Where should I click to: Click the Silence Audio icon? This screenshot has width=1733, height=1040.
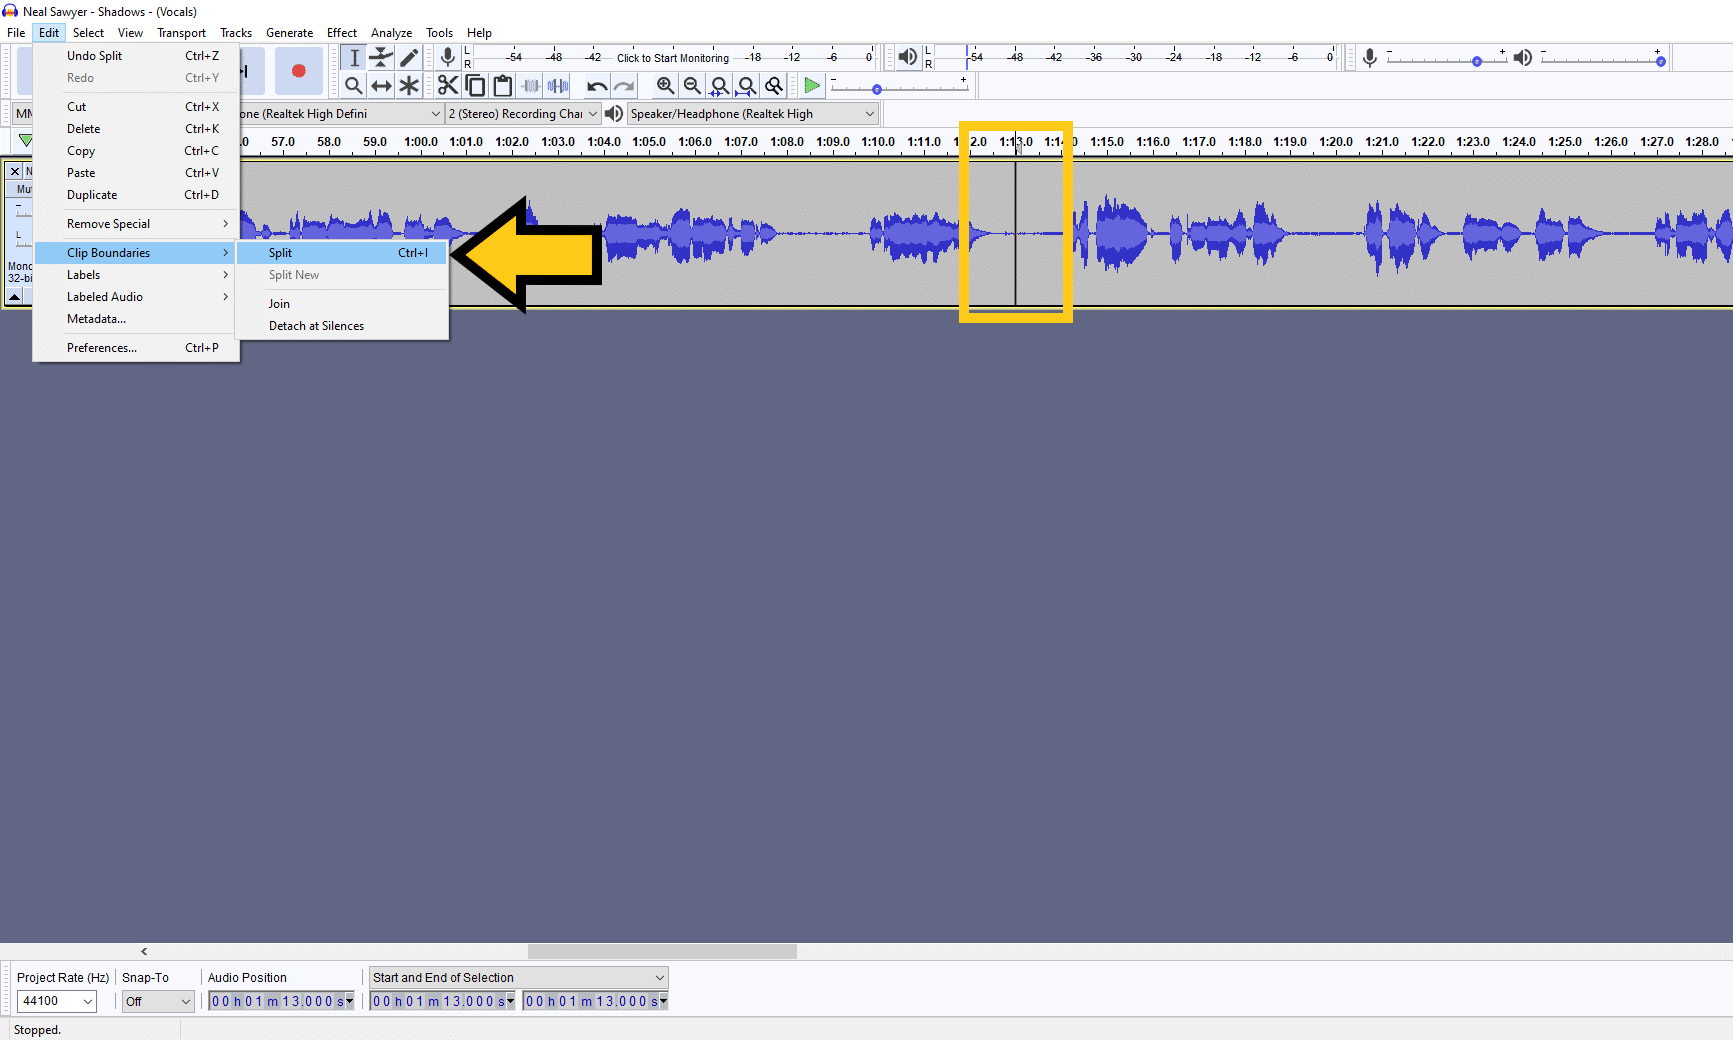[x=557, y=85]
